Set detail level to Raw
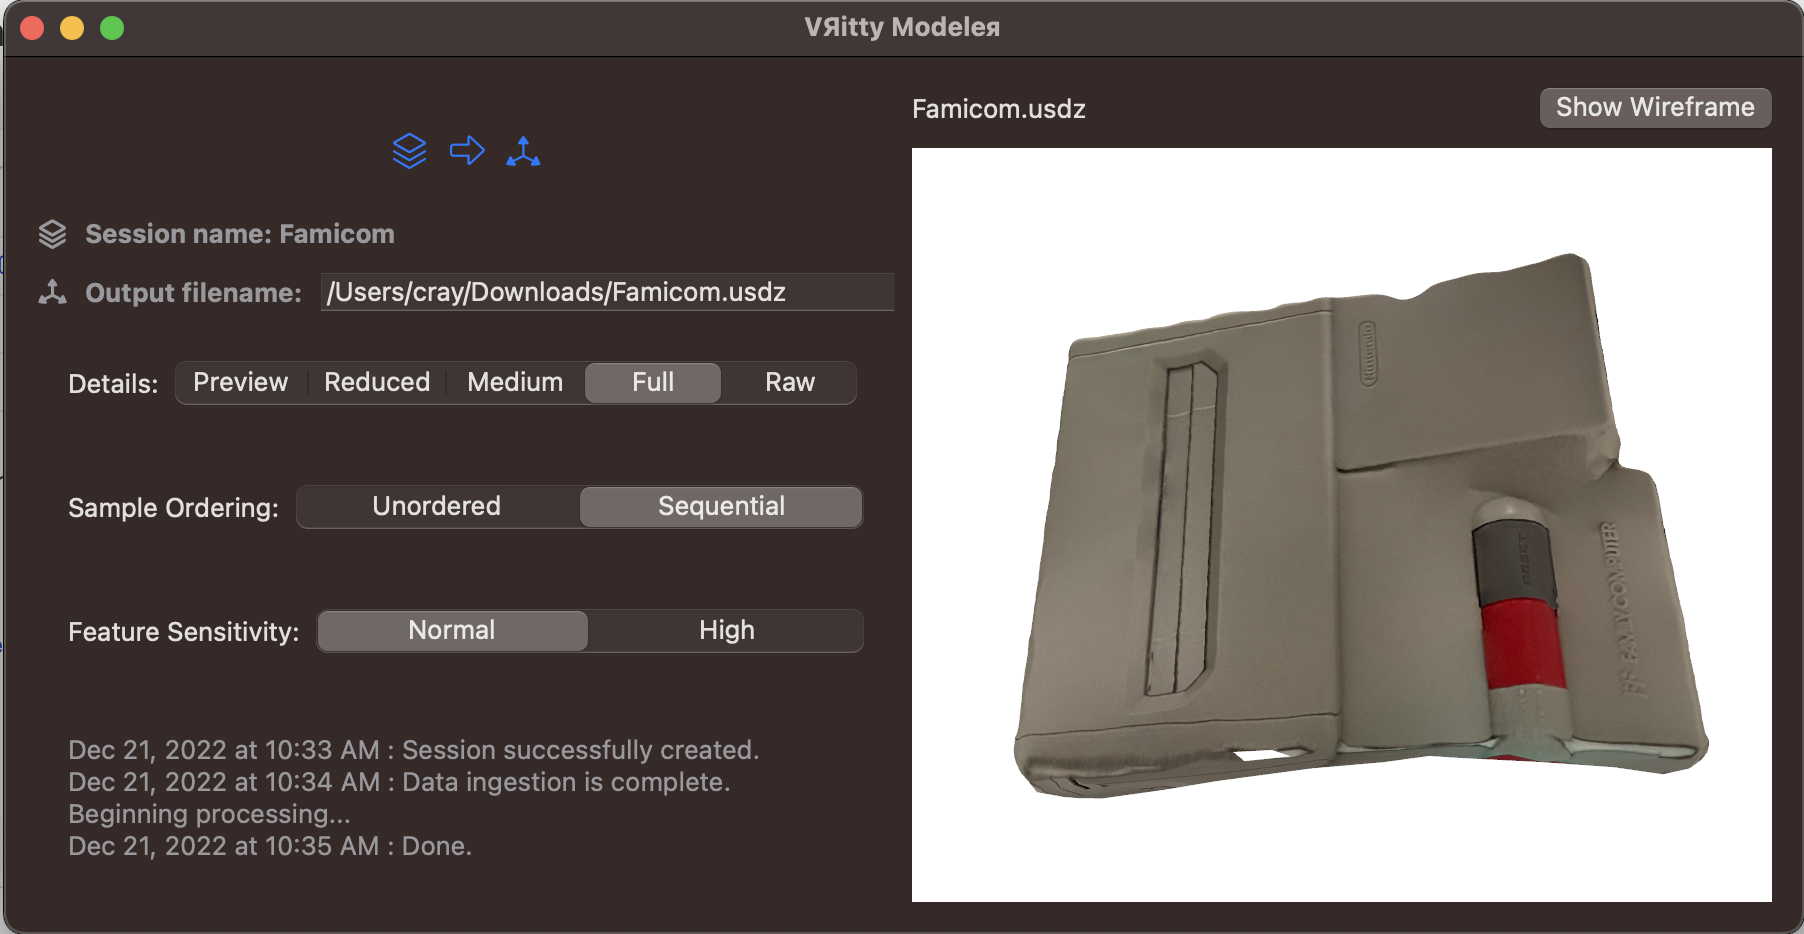 coord(789,383)
